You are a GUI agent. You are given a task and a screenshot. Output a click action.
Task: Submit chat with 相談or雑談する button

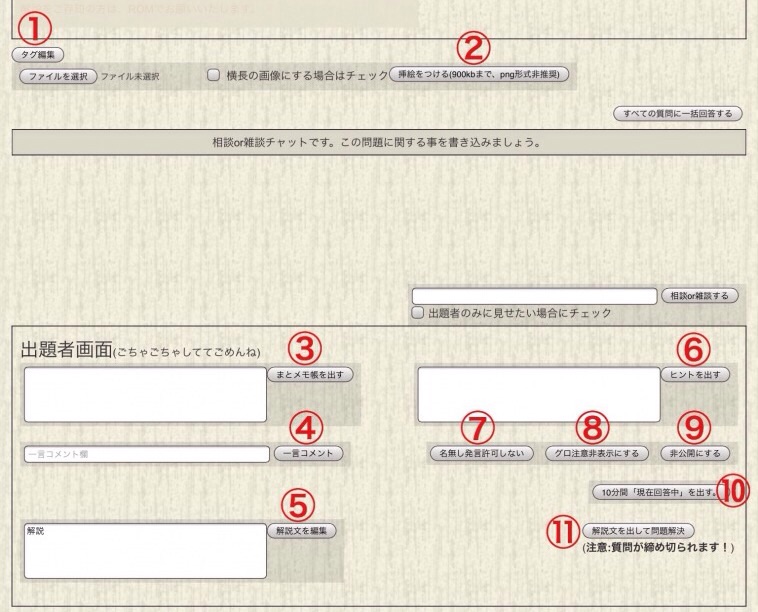(x=700, y=296)
